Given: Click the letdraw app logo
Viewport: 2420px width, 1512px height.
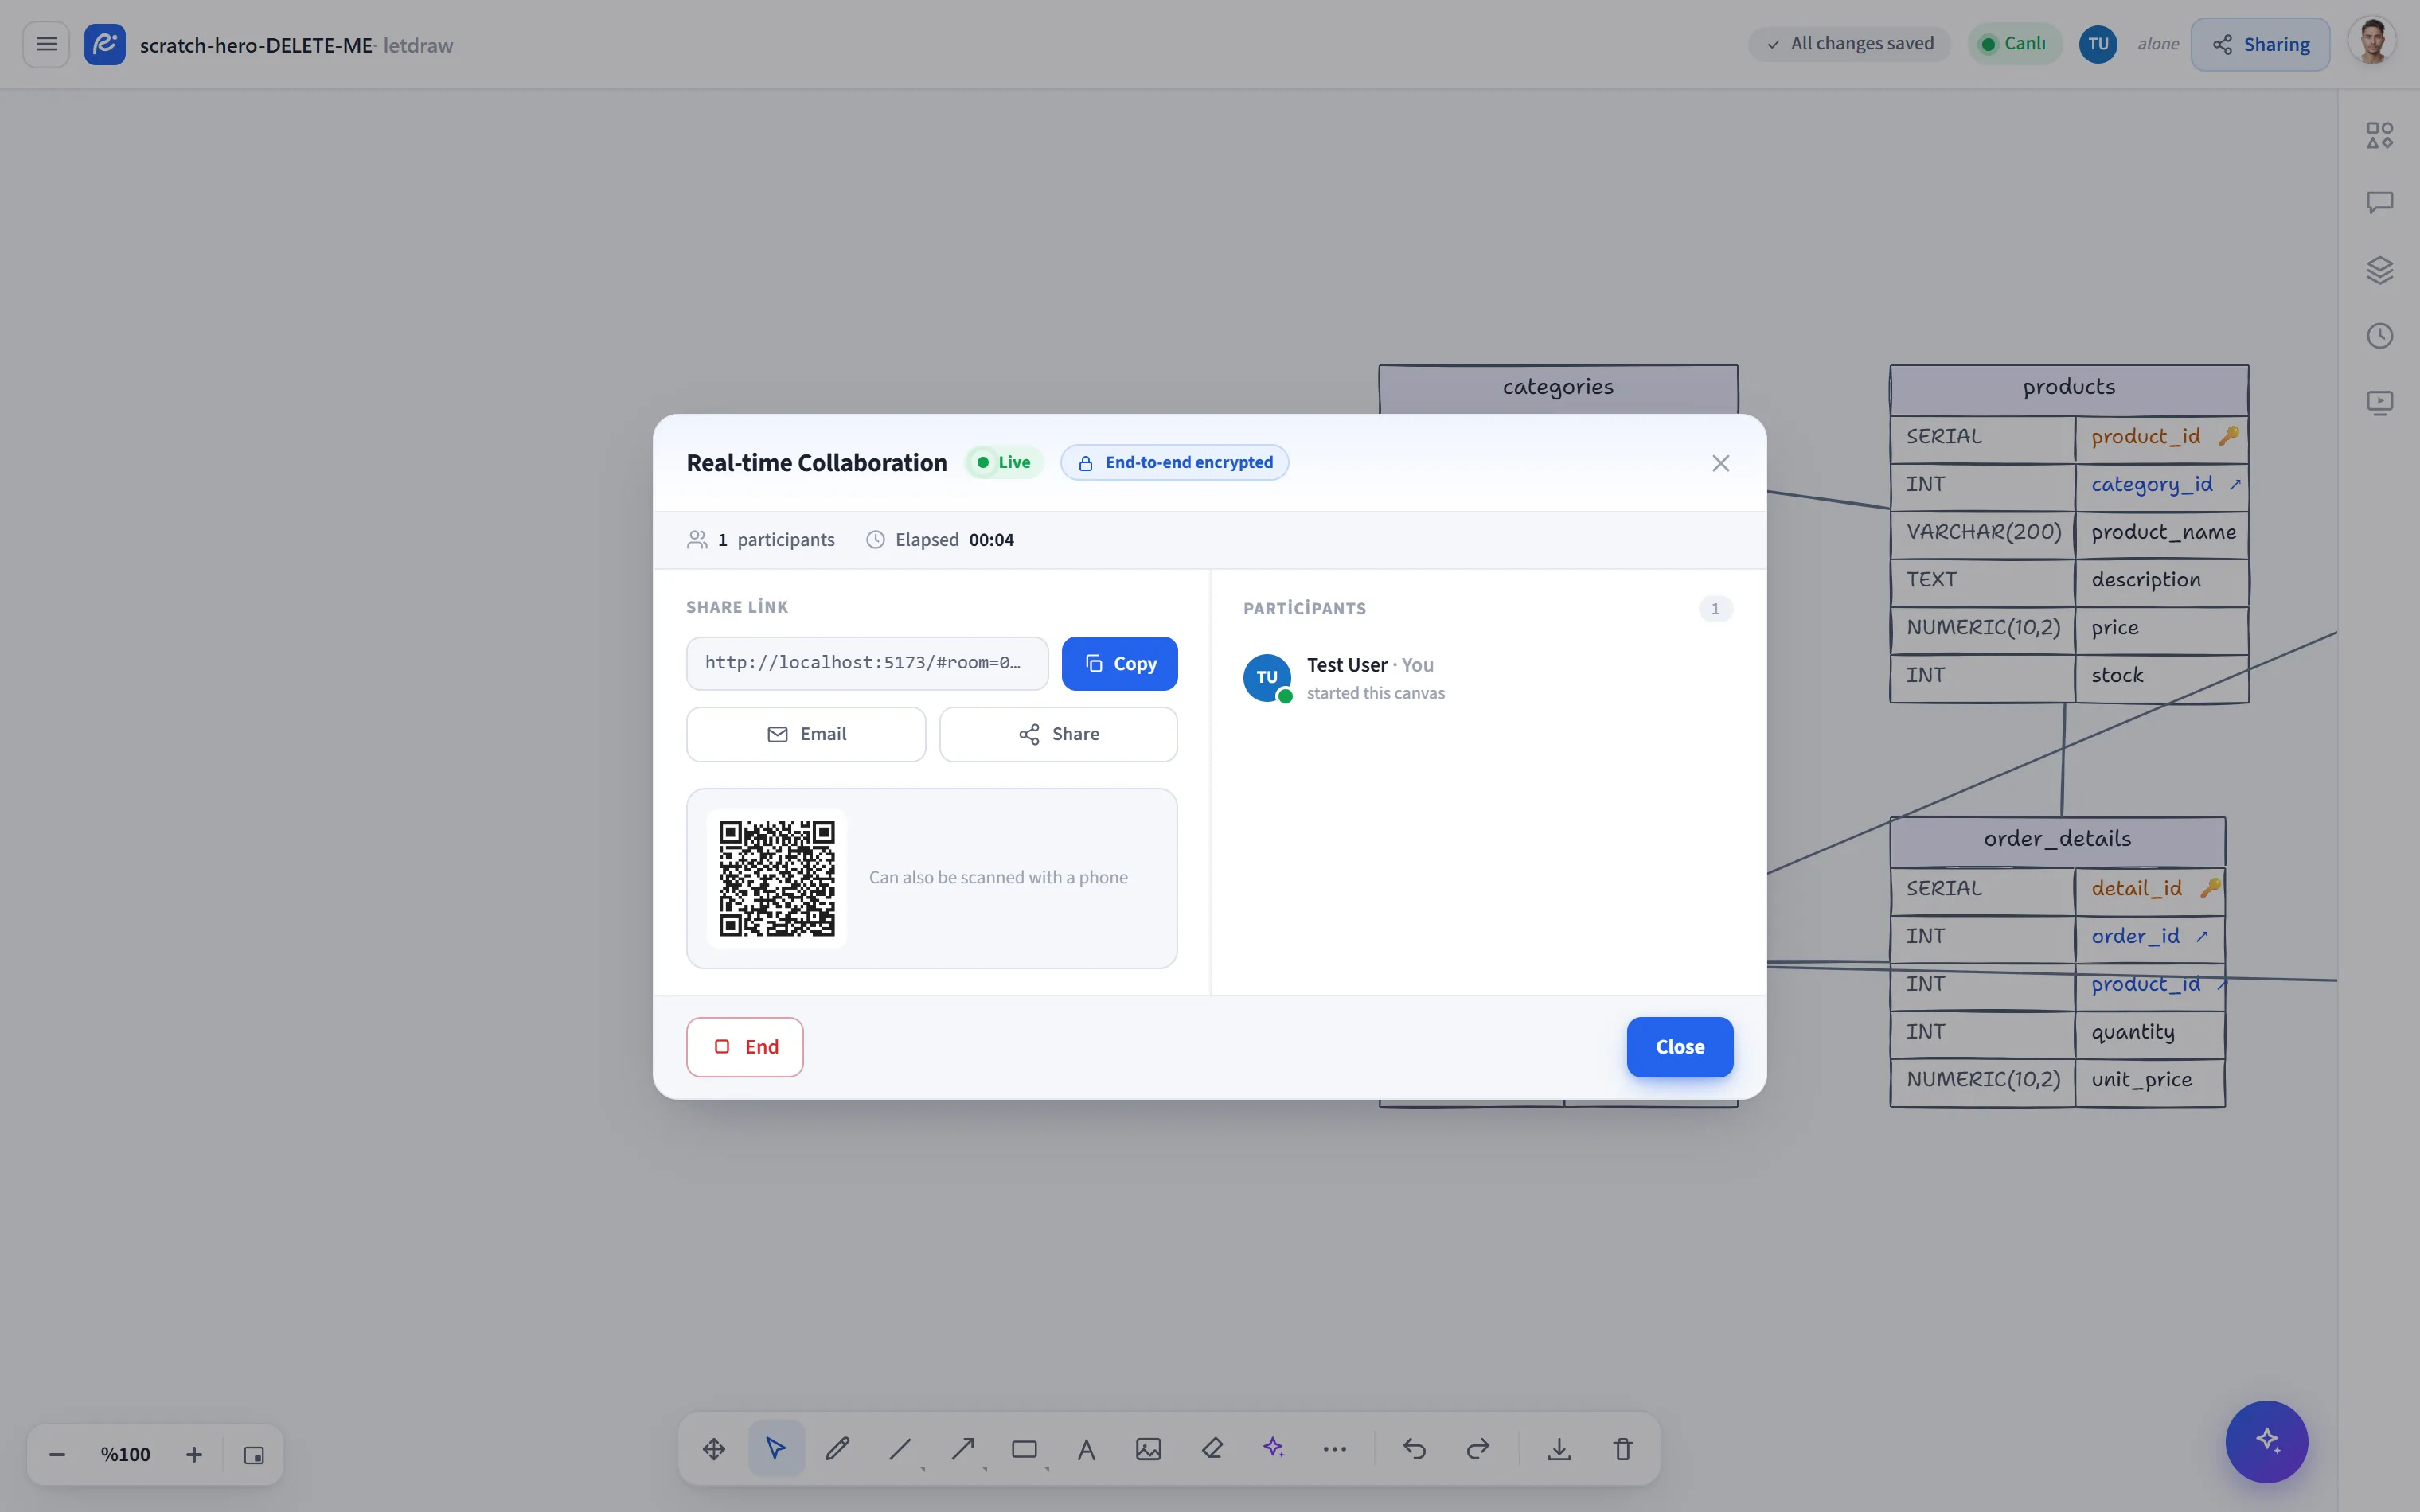Looking at the screenshot, I should (x=105, y=44).
